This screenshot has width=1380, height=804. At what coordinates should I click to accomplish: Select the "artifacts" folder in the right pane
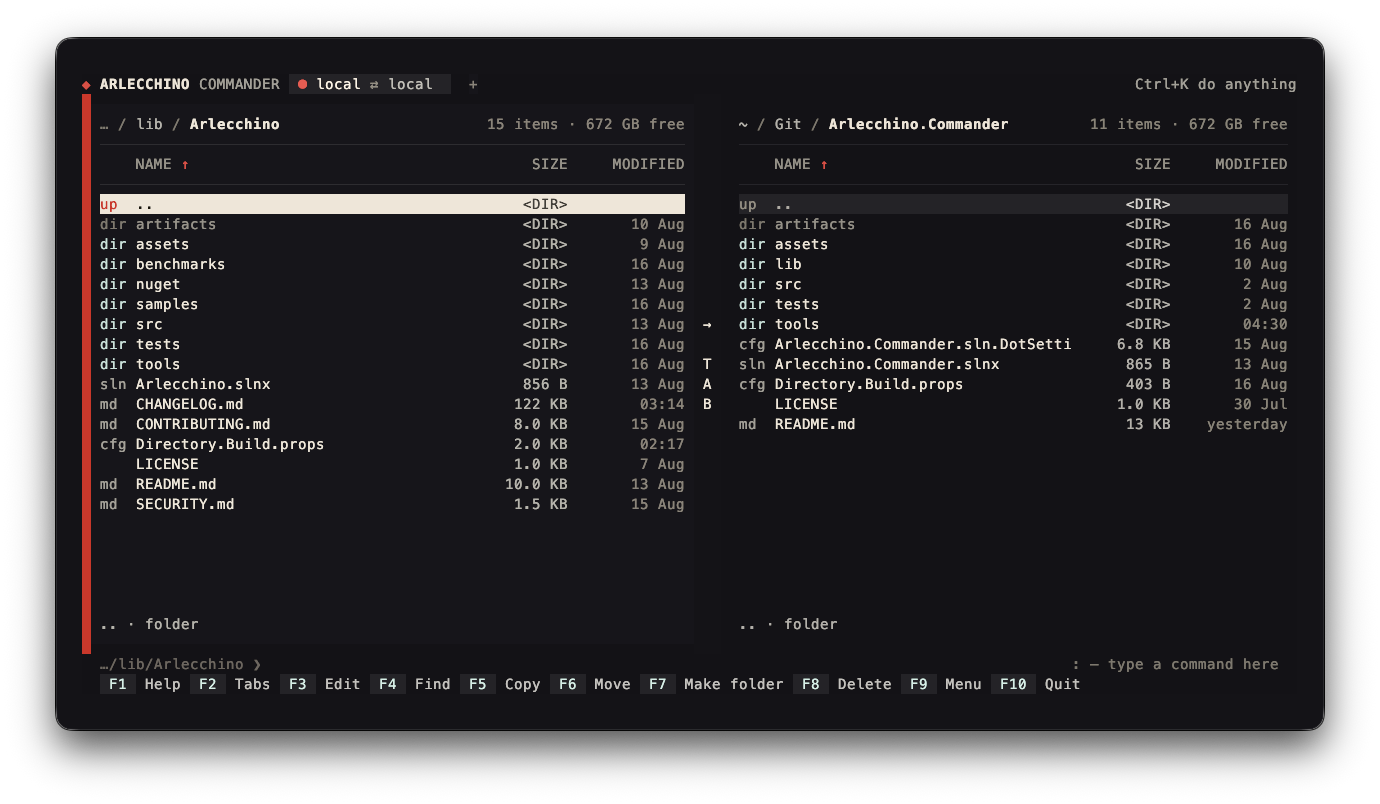coord(1013,224)
